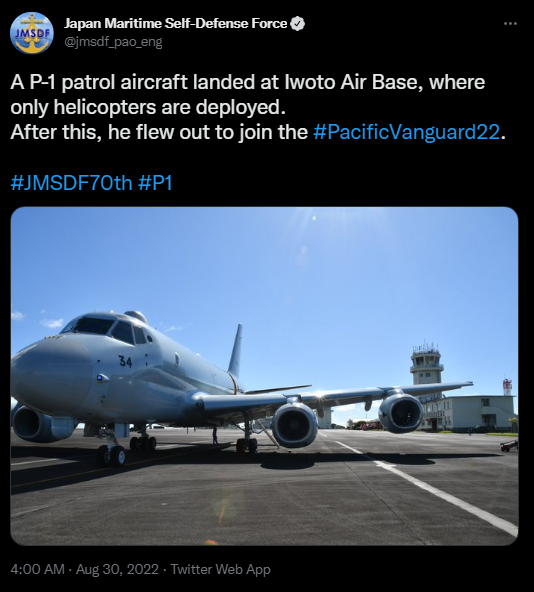Open the #JMSDF70th hashtag
The width and height of the screenshot is (534, 592).
pyautogui.click(x=71, y=183)
